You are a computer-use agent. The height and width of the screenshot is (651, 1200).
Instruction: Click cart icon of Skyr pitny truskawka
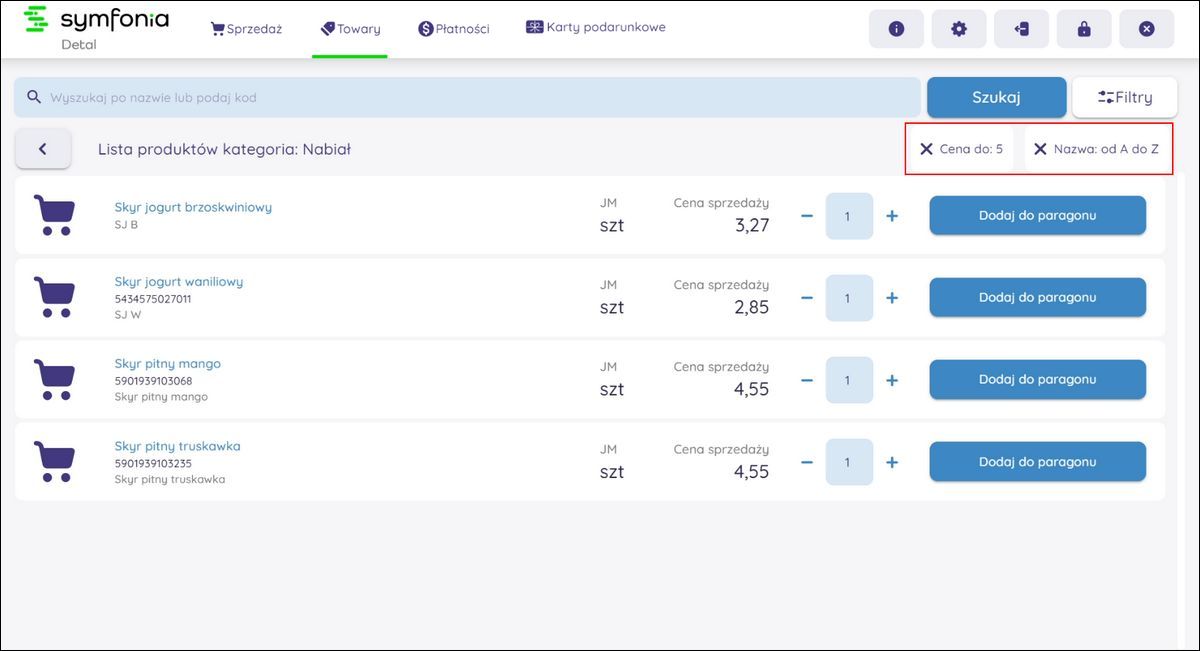click(53, 461)
